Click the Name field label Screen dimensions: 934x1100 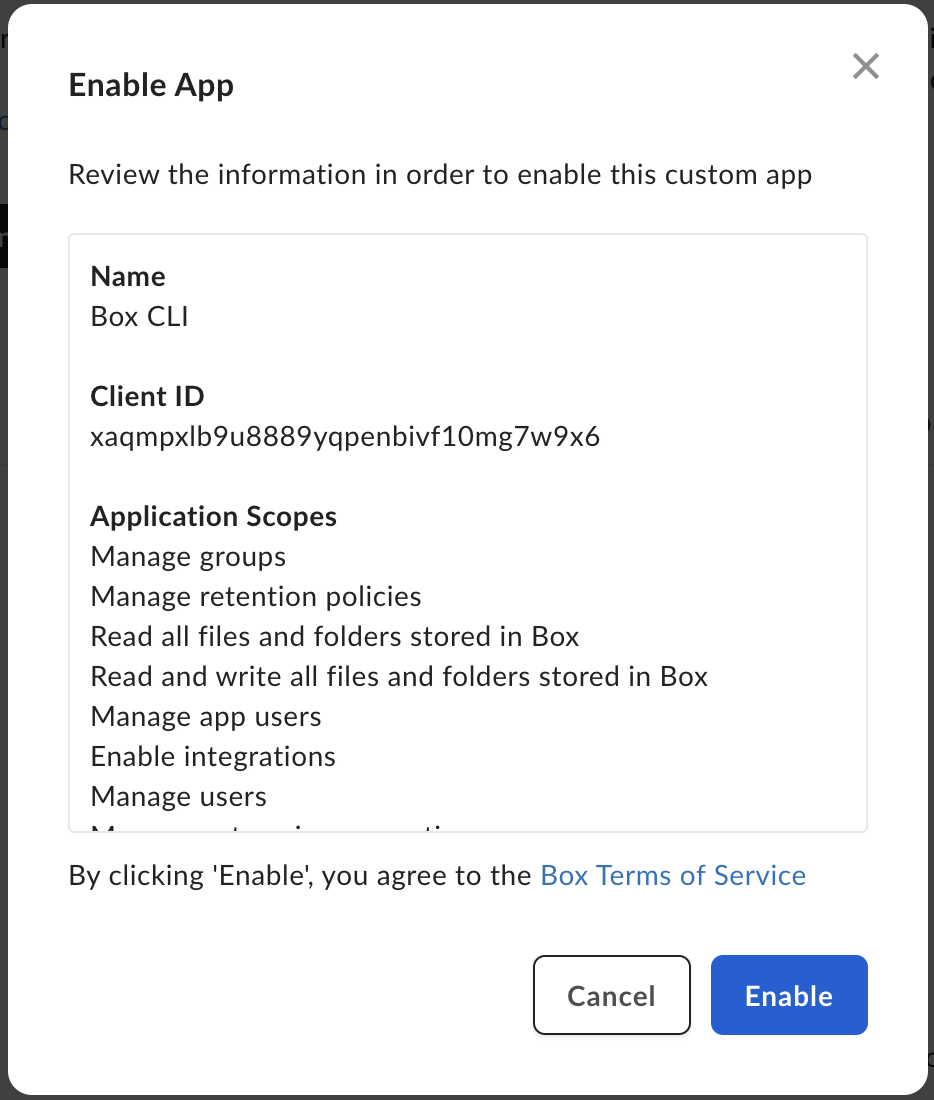(x=128, y=276)
